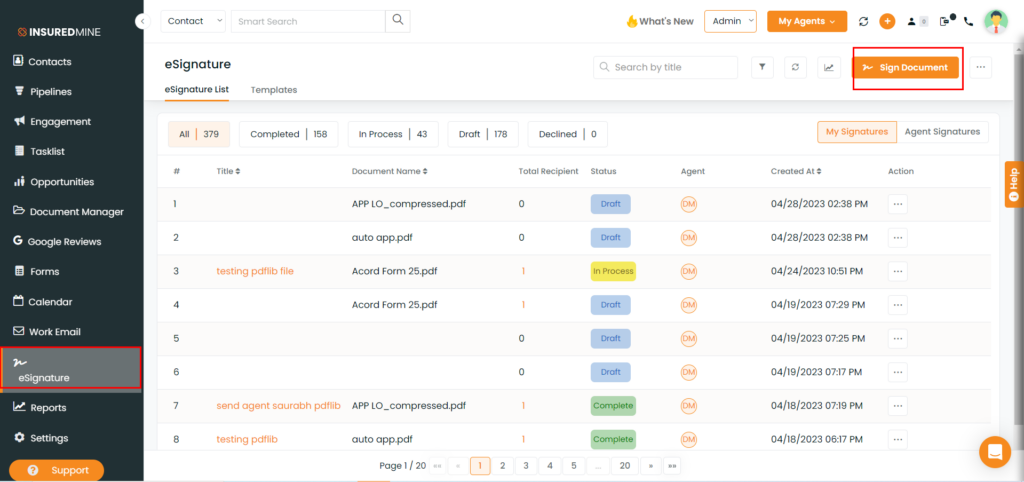Open the phone dialer icon
Viewport: 1024px width, 482px height.
[x=968, y=22]
